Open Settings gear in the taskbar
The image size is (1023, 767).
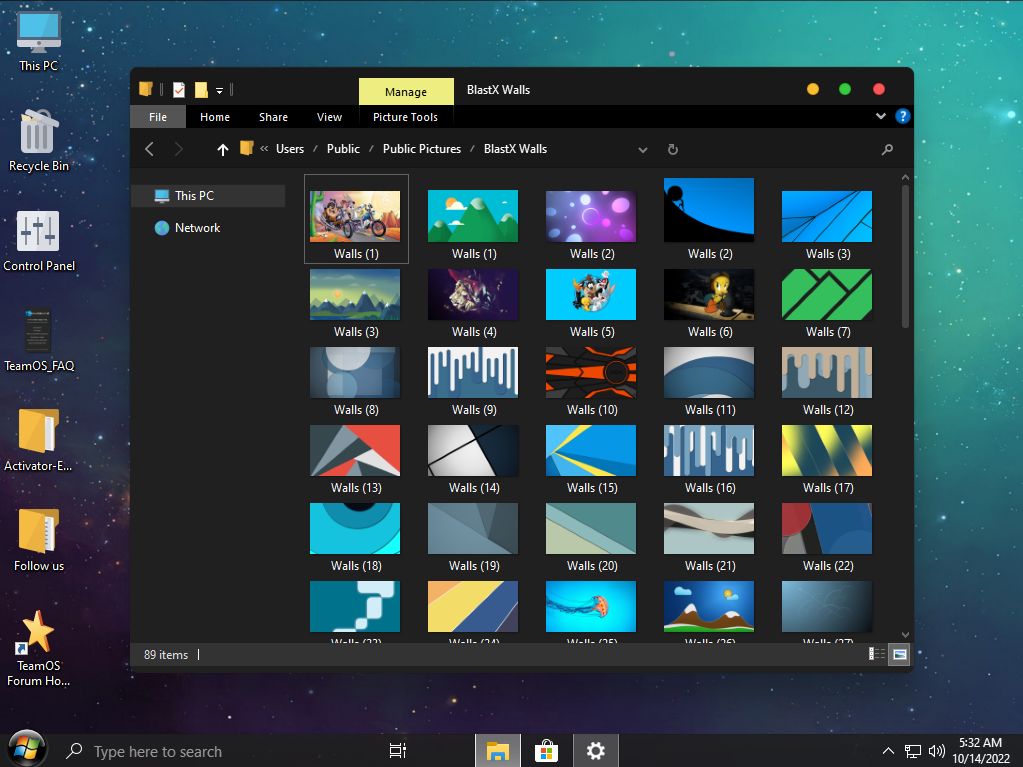pos(596,751)
